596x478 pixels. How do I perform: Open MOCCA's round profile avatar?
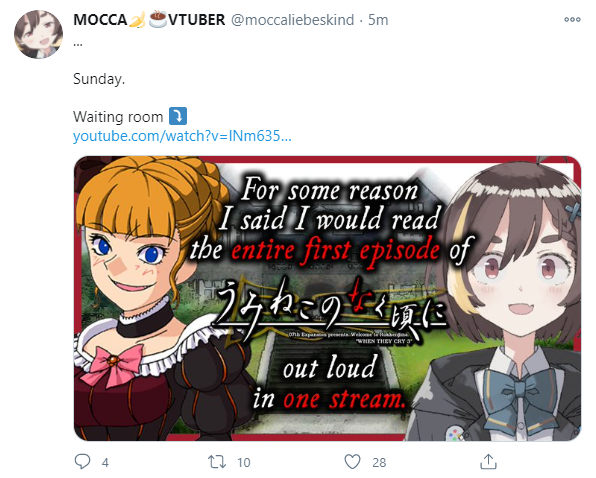[38, 35]
